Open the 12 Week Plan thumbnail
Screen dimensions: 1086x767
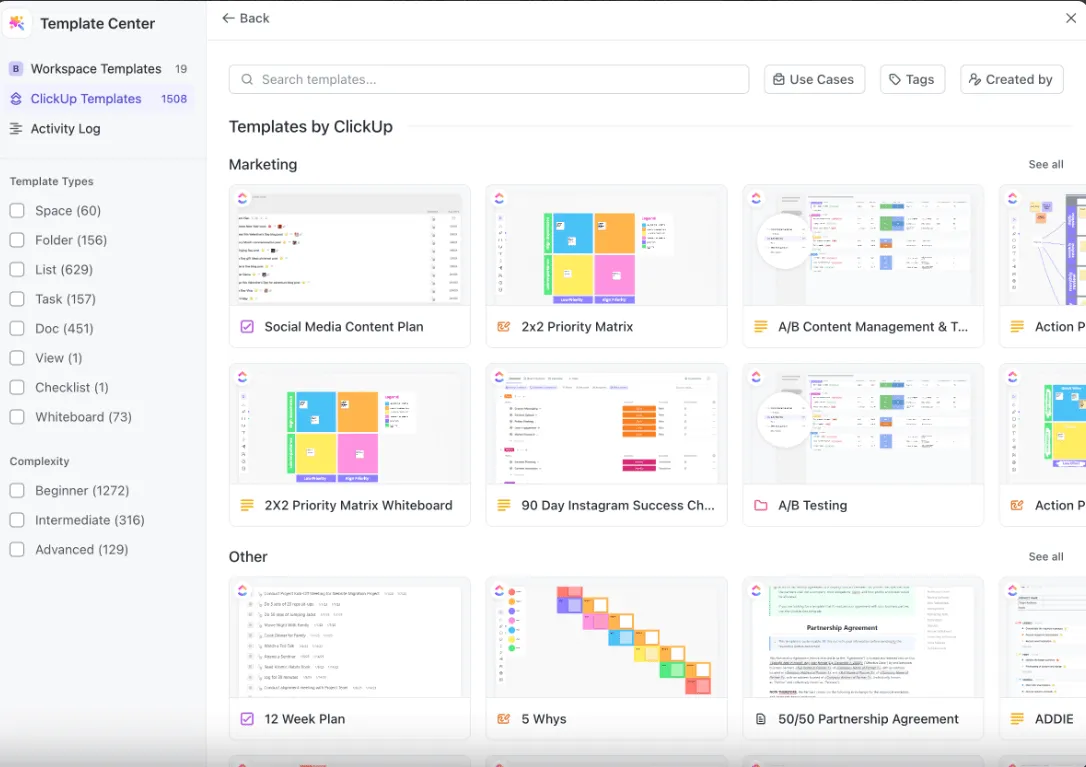pyautogui.click(x=350, y=637)
